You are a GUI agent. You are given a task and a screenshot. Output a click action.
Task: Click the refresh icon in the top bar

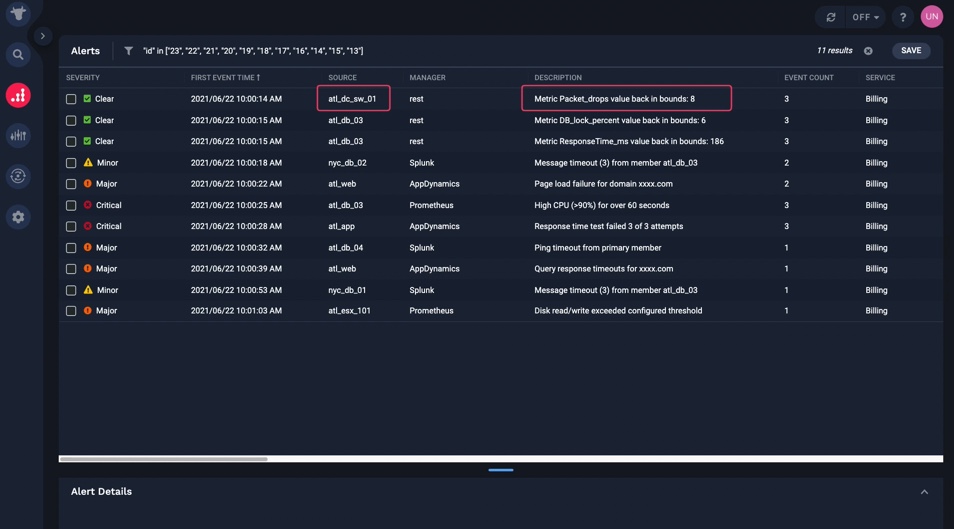coord(830,17)
